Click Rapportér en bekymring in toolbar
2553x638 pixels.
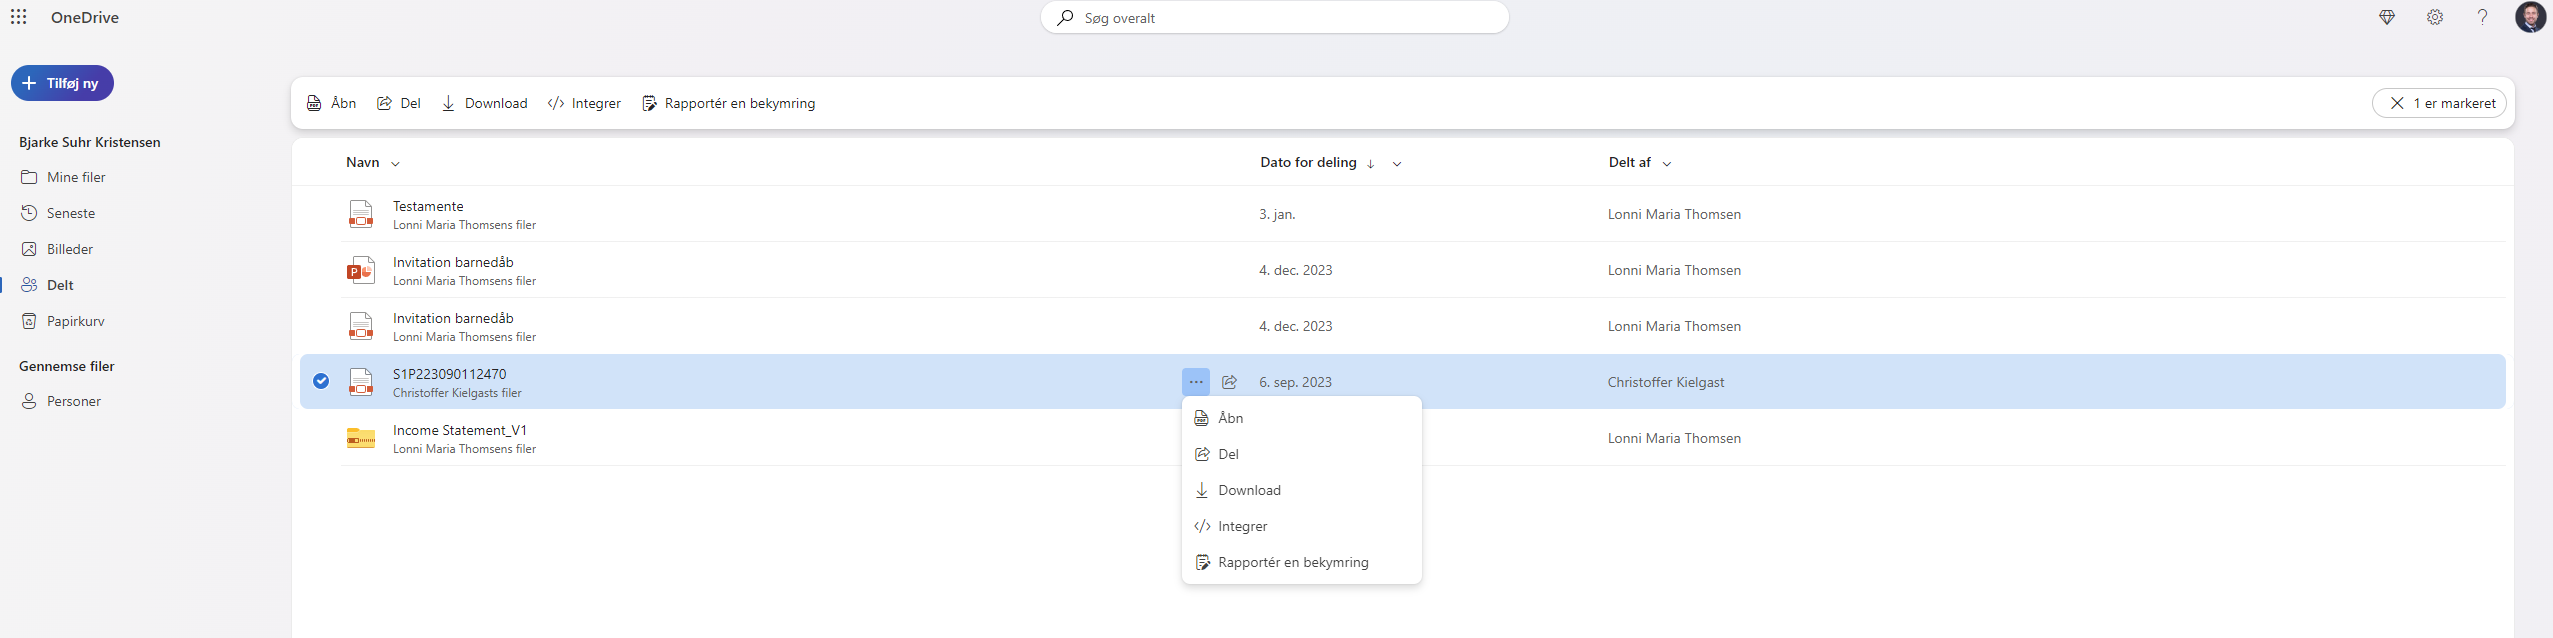729,103
